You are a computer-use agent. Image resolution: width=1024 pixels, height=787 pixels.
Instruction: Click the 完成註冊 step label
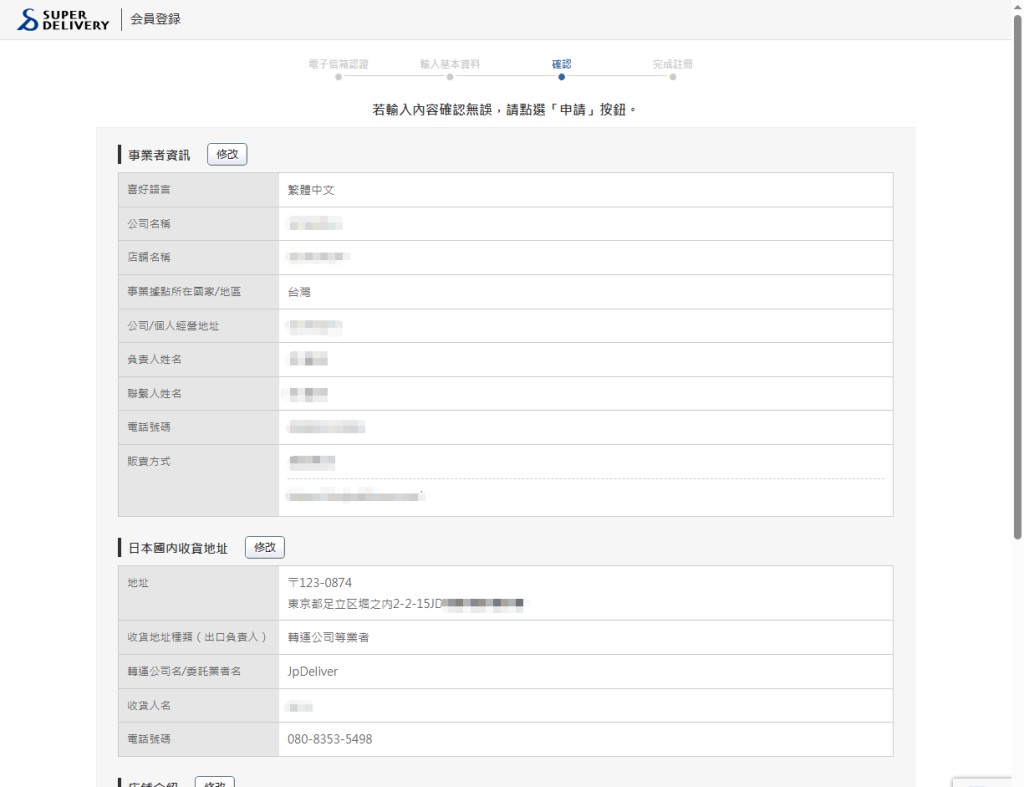[673, 64]
